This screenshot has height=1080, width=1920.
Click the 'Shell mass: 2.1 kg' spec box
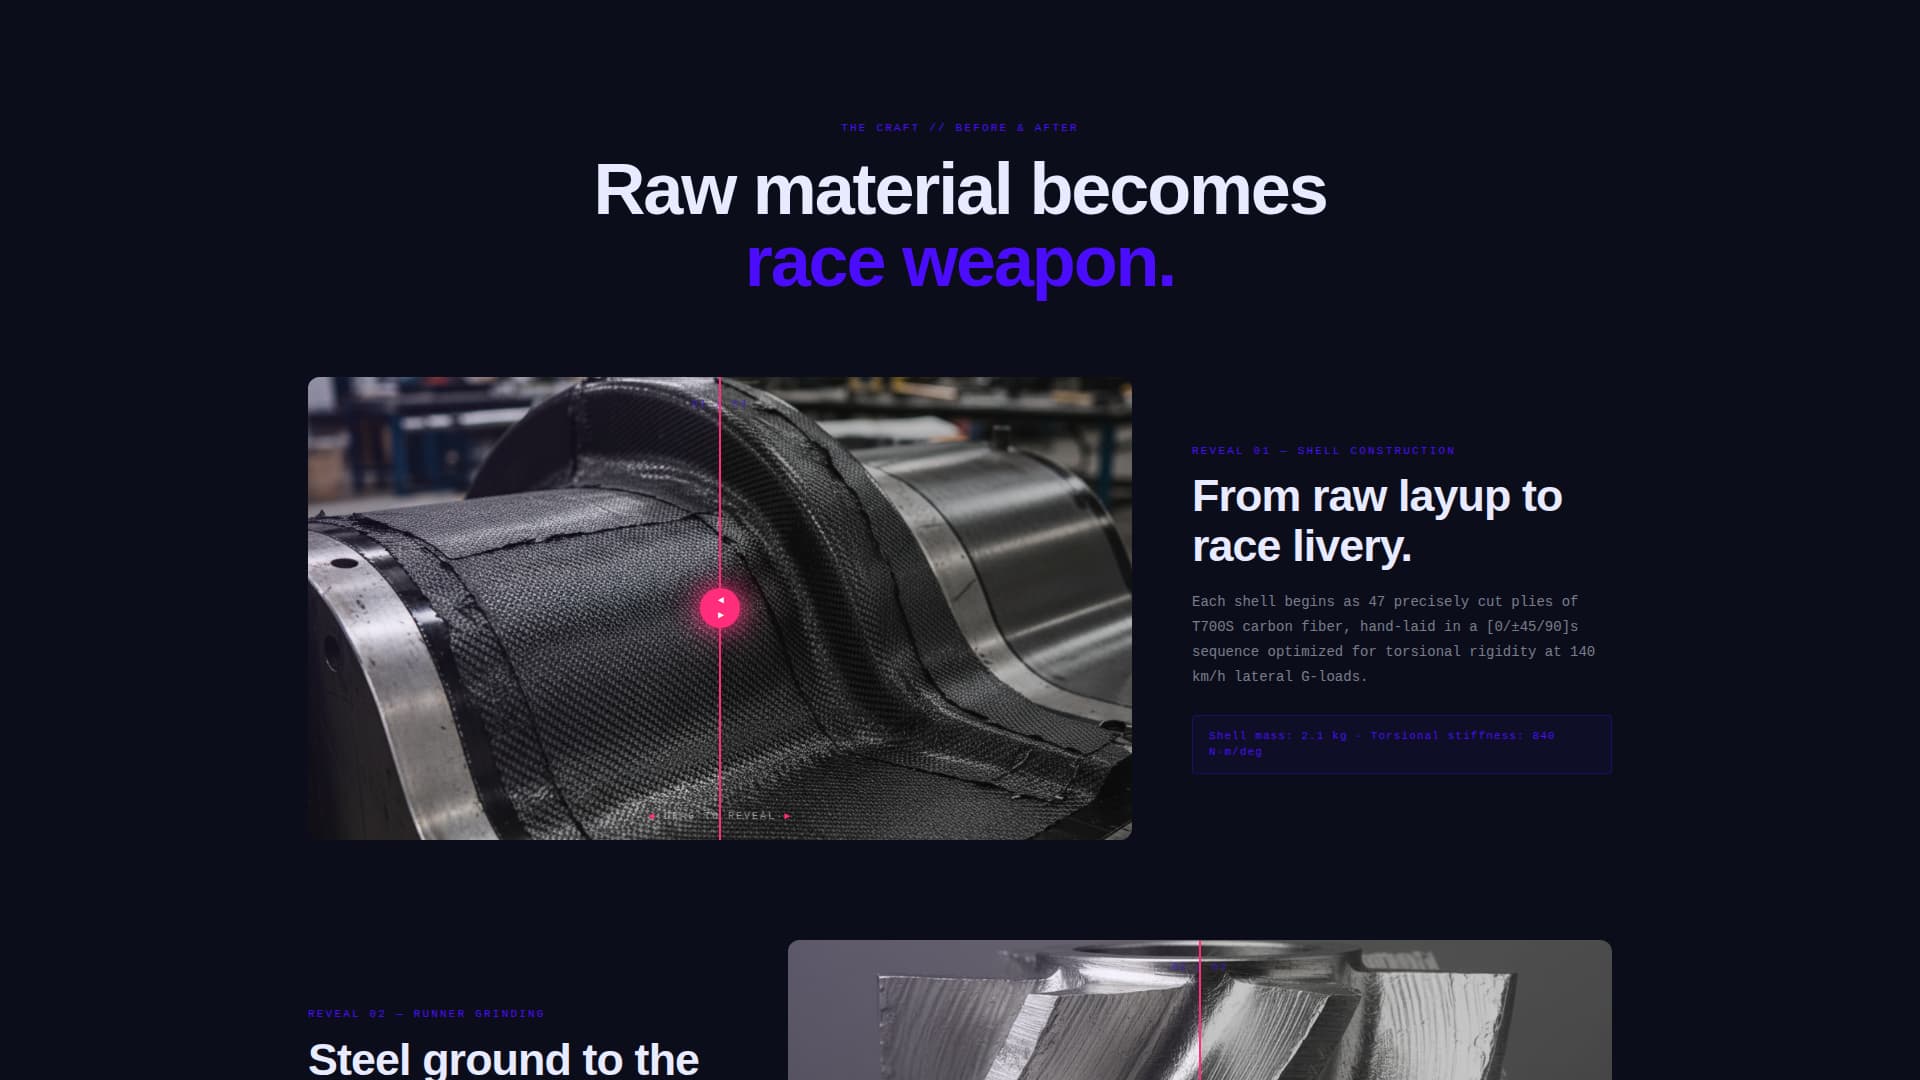click(1401, 744)
